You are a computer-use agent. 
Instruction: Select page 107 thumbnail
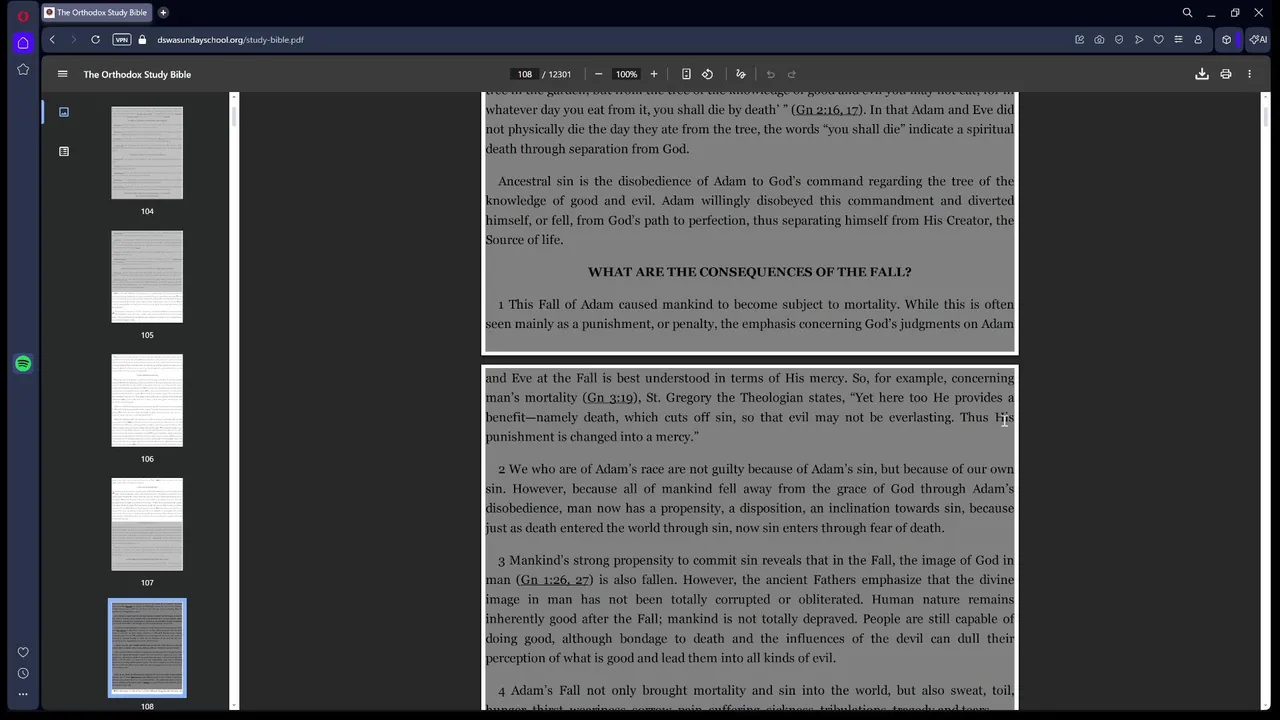pos(147,524)
